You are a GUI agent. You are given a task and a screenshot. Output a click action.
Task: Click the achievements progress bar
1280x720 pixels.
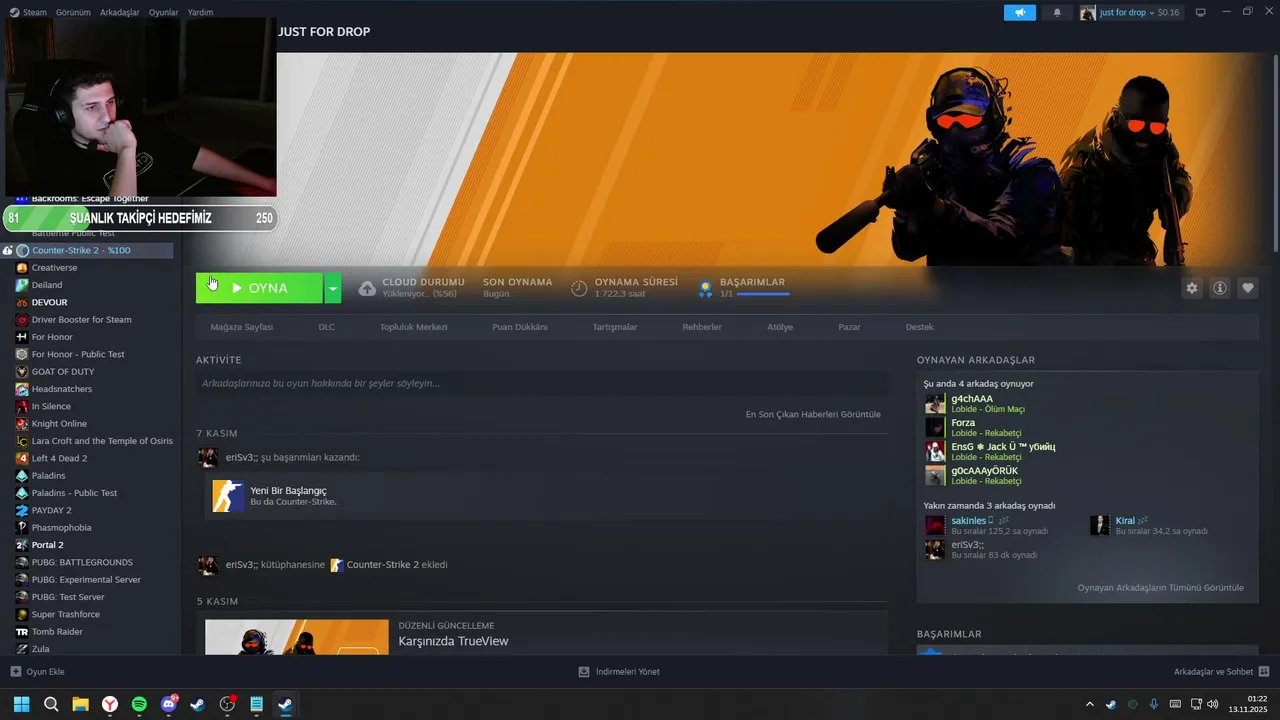pyautogui.click(x=763, y=294)
